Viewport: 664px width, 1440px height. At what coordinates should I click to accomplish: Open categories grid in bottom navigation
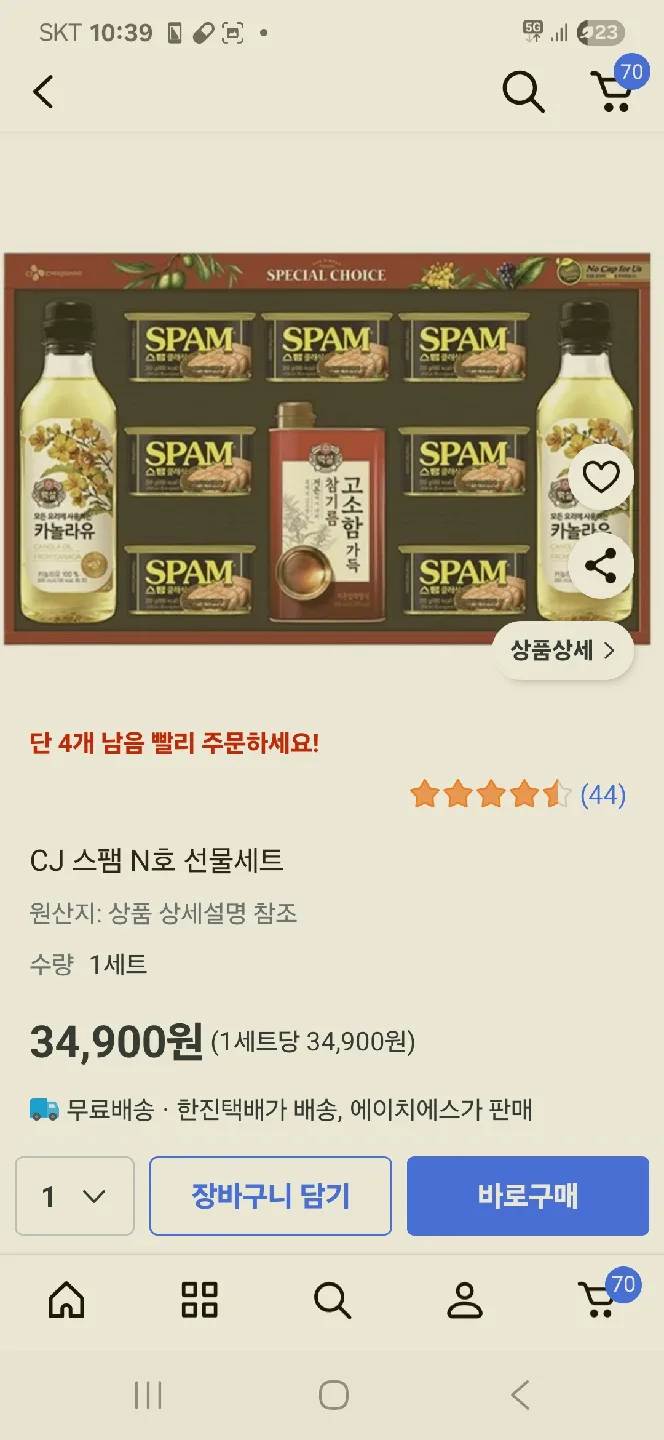pyautogui.click(x=199, y=1300)
